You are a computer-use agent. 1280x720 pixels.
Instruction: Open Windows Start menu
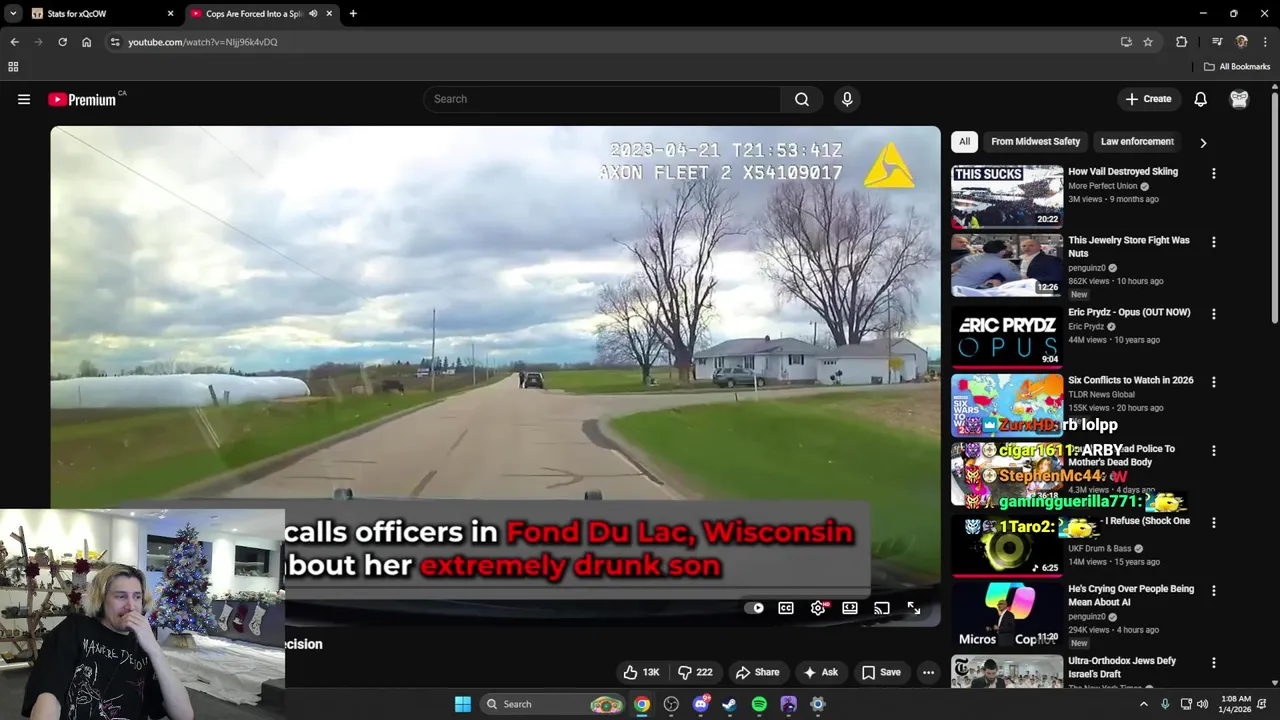[x=463, y=704]
